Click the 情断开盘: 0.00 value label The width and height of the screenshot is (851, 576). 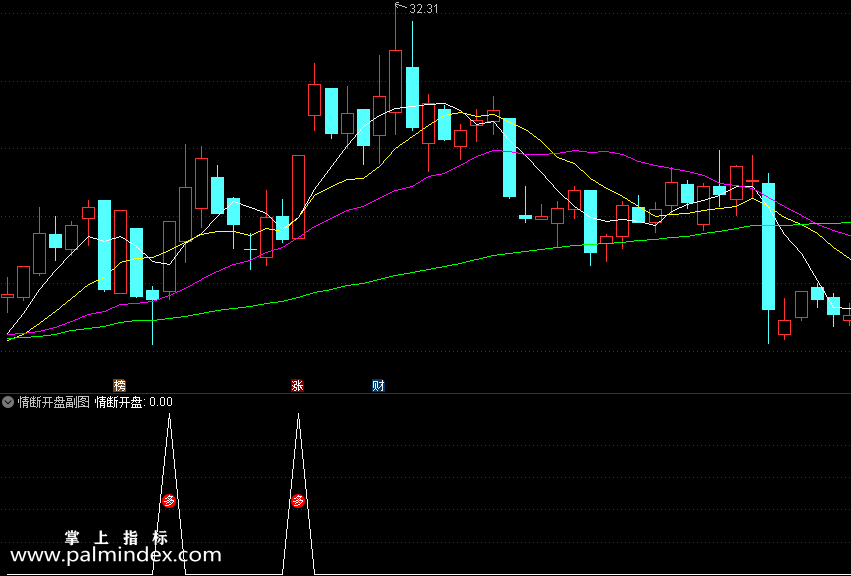[134, 402]
